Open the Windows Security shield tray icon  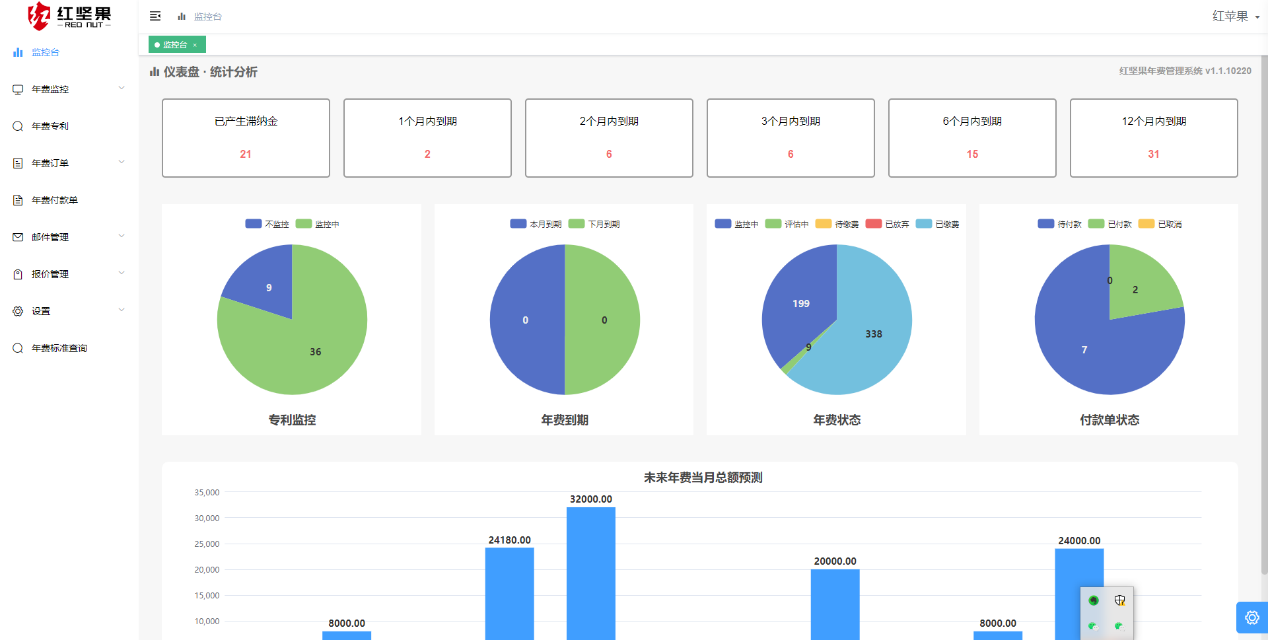(1120, 600)
